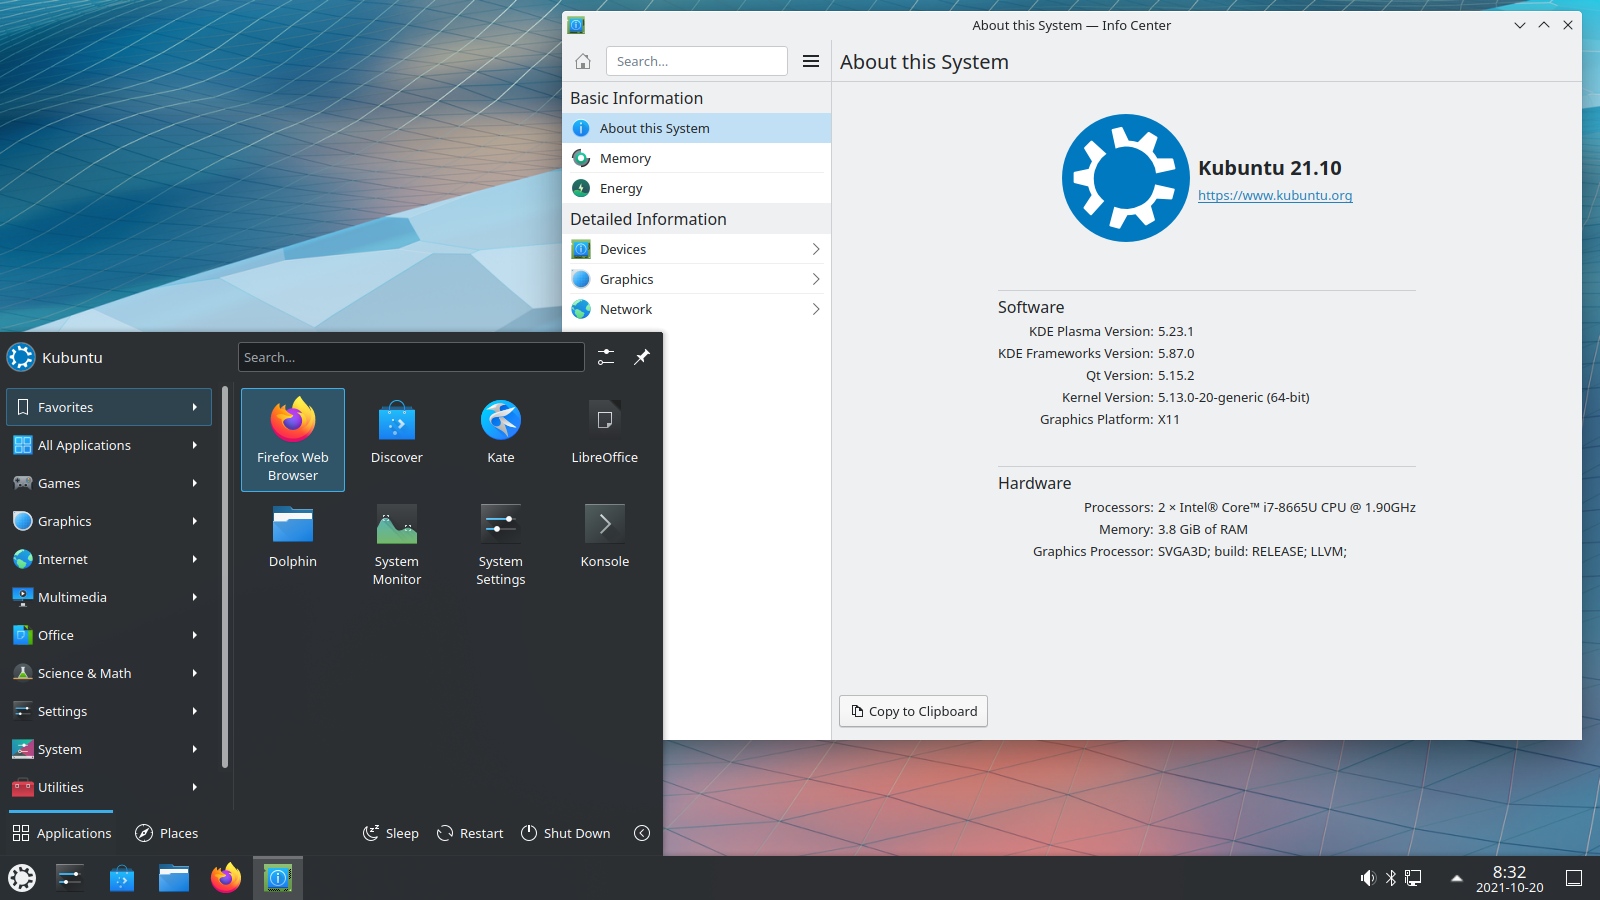Open Utilities category
This screenshot has height=900, width=1600.
[108, 787]
